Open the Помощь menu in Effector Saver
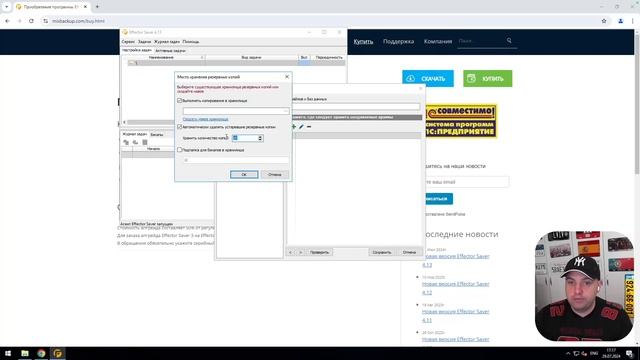Image resolution: width=640 pixels, height=360 pixels. point(191,42)
